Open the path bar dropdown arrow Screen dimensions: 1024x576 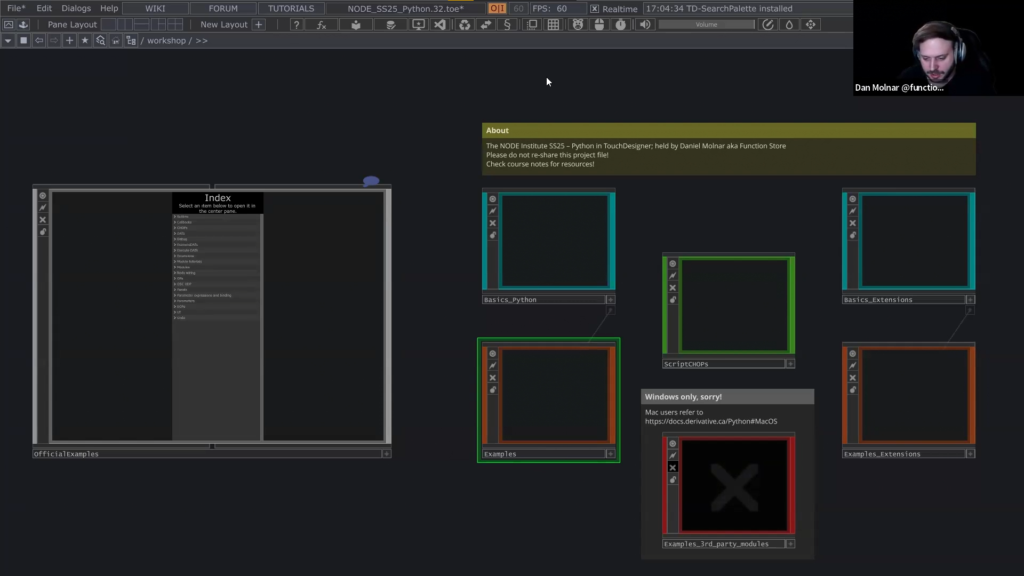coord(8,40)
